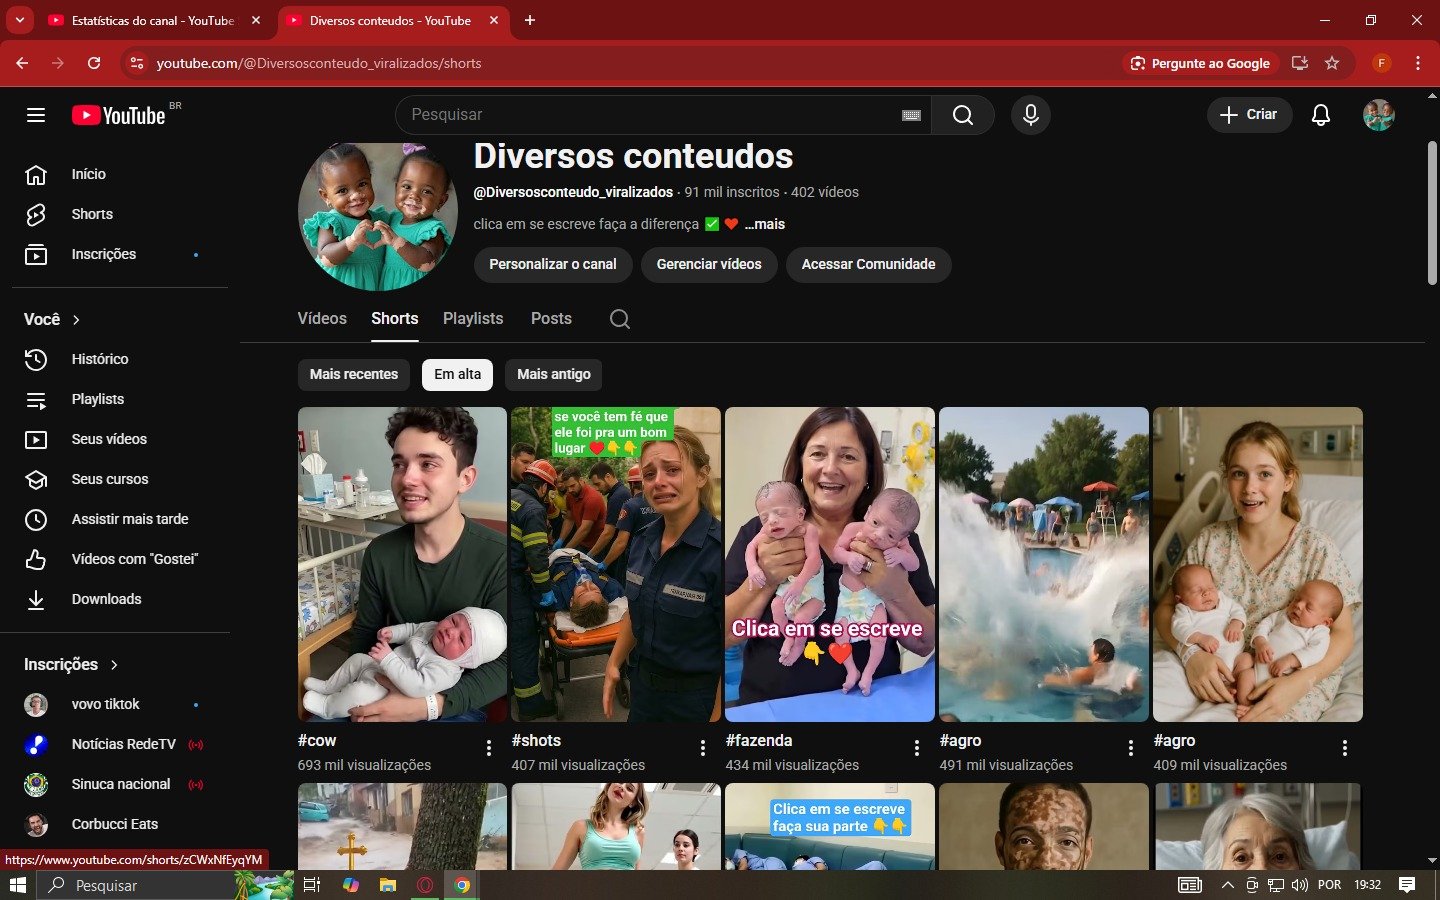The image size is (1440, 900).
Task: Choose the Mais antigo filter chip
Action: tap(553, 374)
